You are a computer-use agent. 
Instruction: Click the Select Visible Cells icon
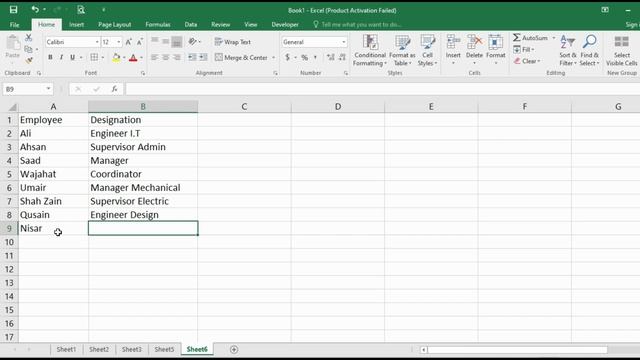pyautogui.click(x=622, y=42)
